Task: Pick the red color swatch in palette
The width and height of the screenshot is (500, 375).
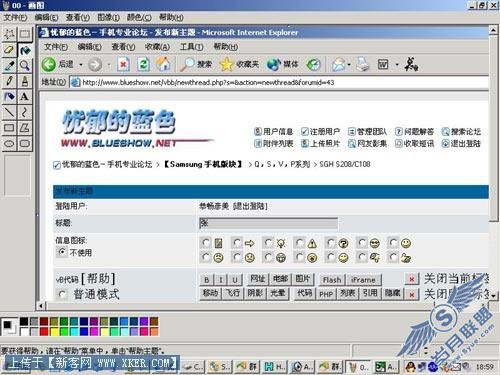Action: (x=44, y=331)
